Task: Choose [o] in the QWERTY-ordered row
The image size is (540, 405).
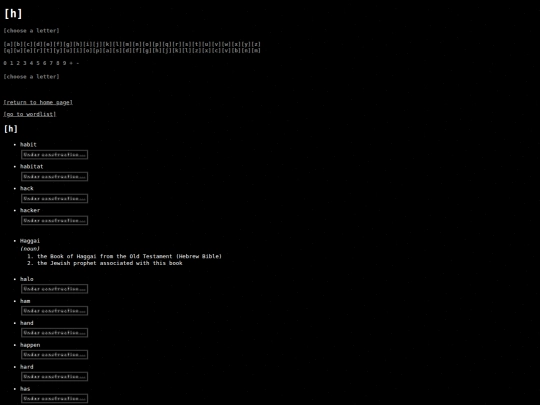Action: pyautogui.click(x=87, y=51)
